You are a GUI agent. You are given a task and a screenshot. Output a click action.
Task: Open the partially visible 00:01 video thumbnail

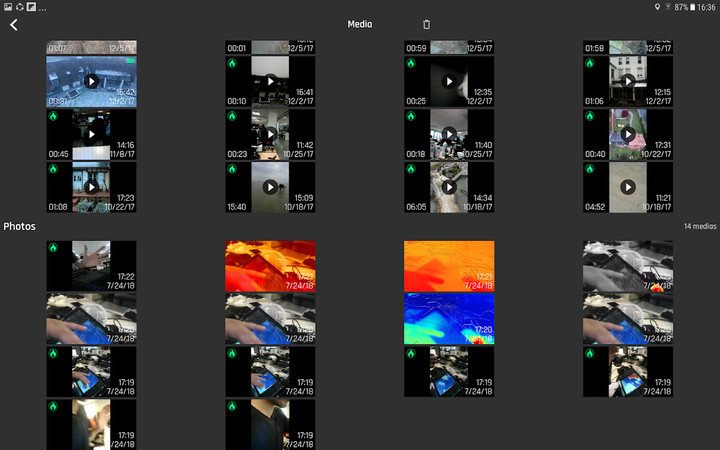click(x=270, y=47)
